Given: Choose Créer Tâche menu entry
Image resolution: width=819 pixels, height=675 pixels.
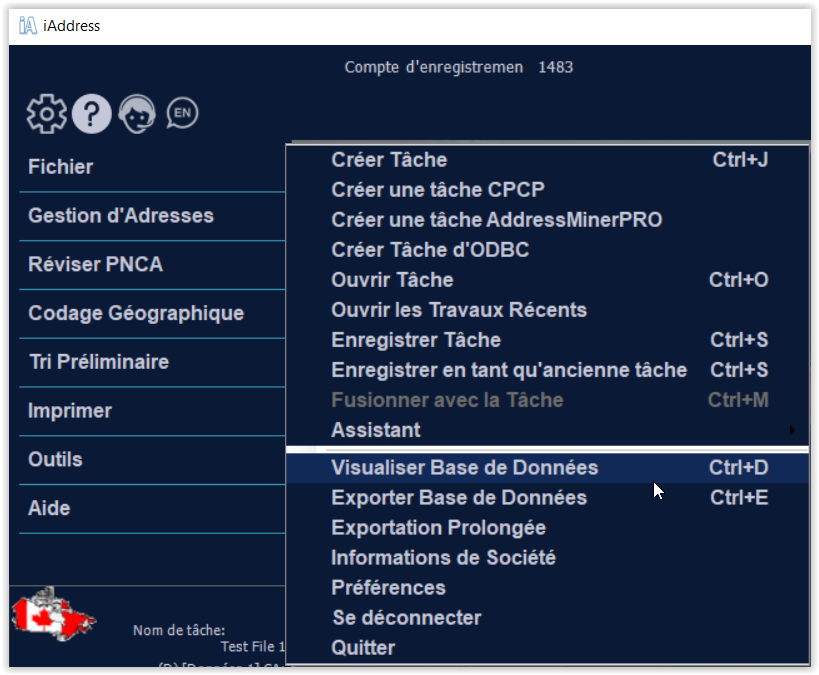Looking at the screenshot, I should pos(389,160).
